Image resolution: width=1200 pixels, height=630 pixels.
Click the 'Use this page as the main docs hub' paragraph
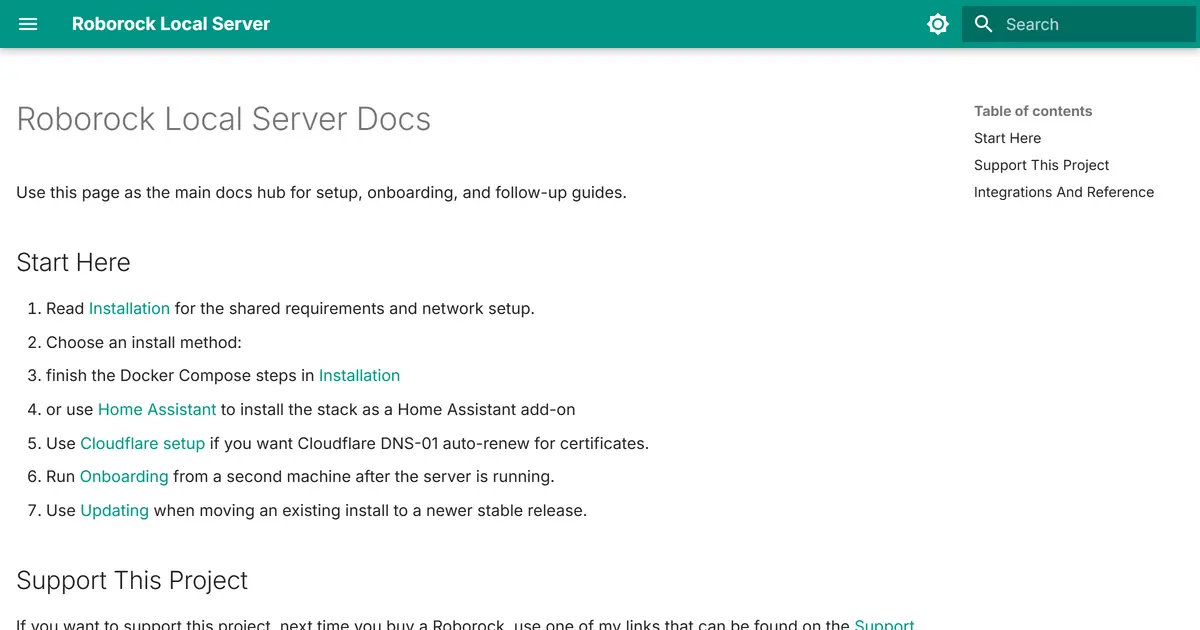coord(321,192)
